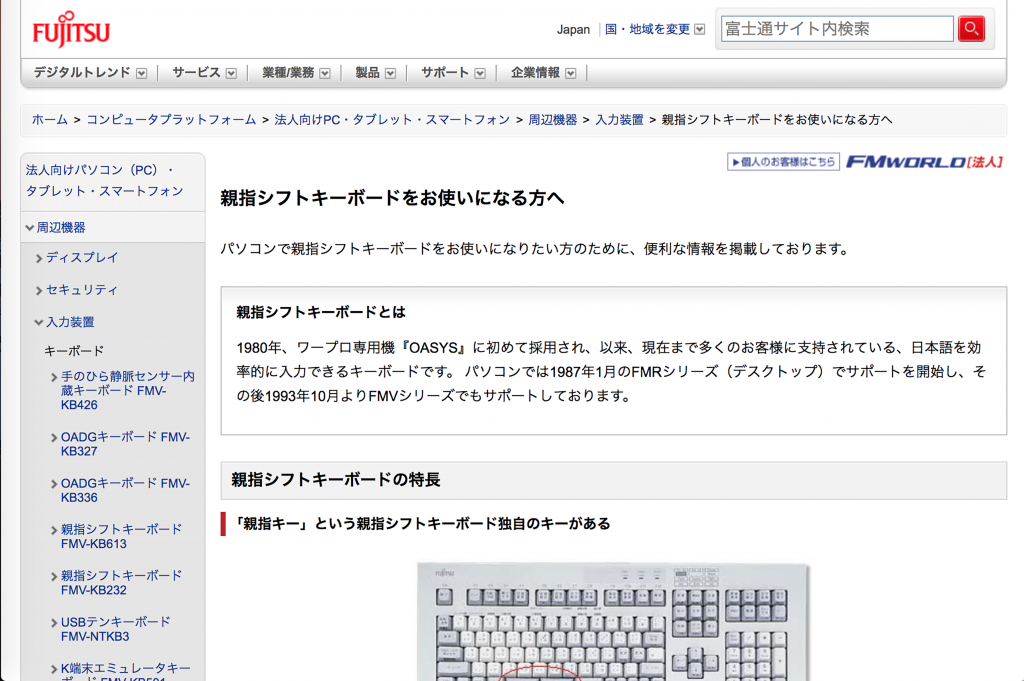Click the 親指シフトキーボードの特長 heading
1024x681 pixels.
coord(336,480)
